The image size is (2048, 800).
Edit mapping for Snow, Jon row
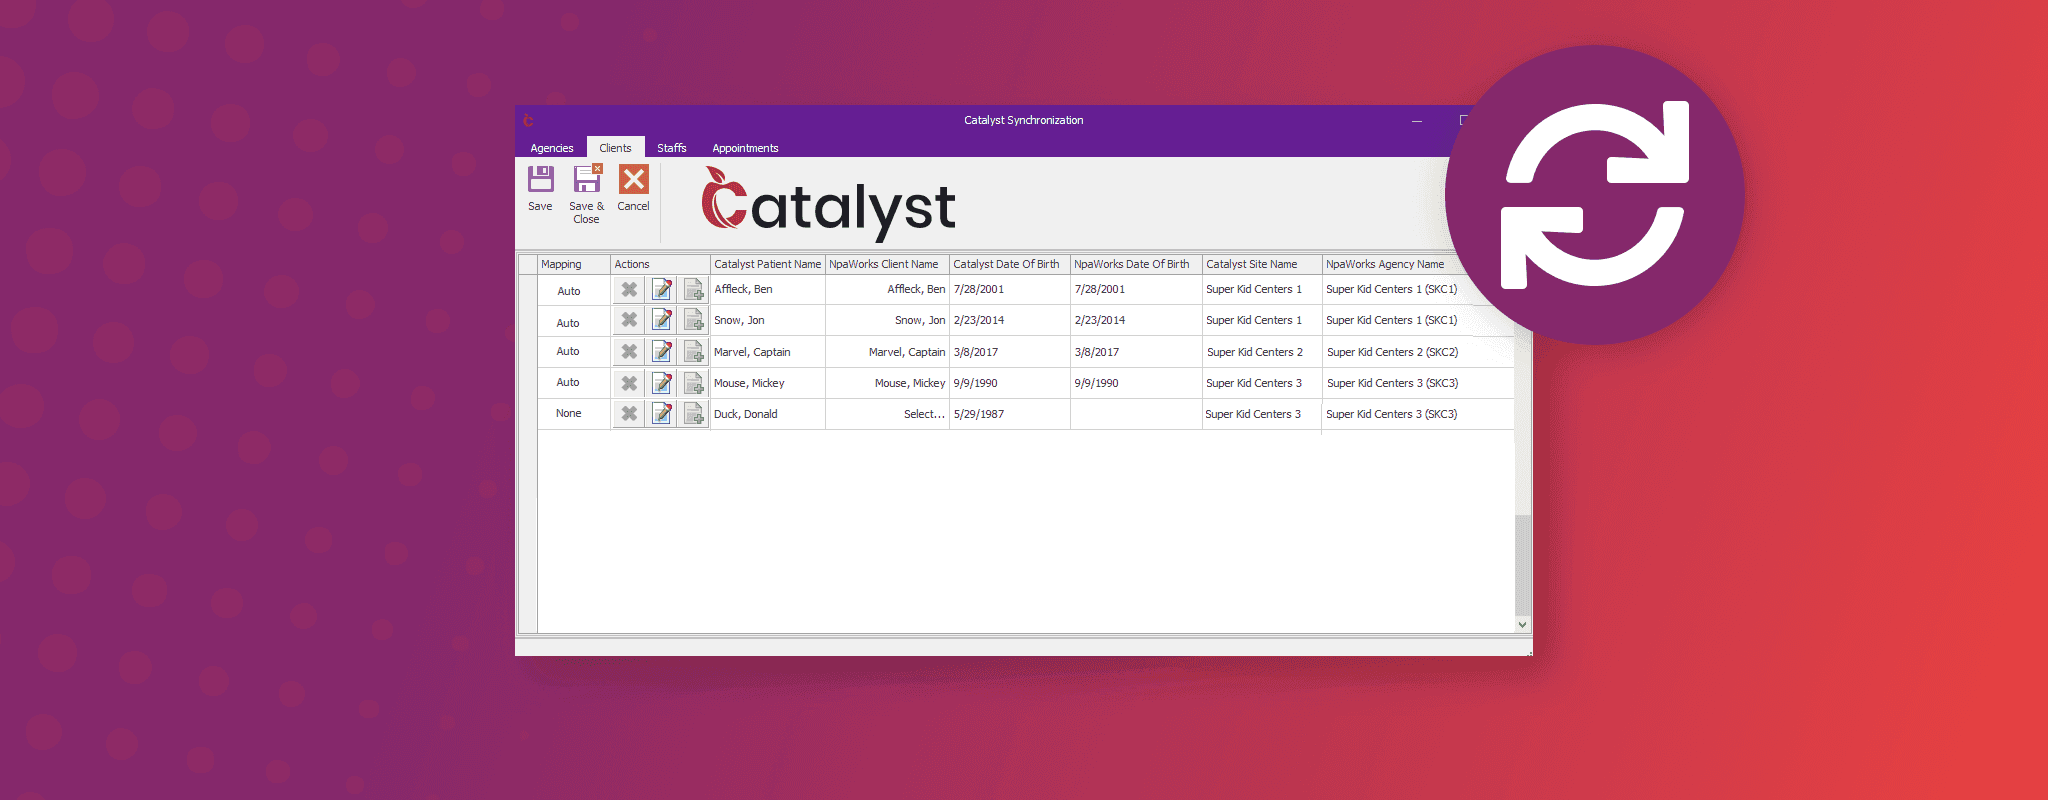click(x=661, y=321)
